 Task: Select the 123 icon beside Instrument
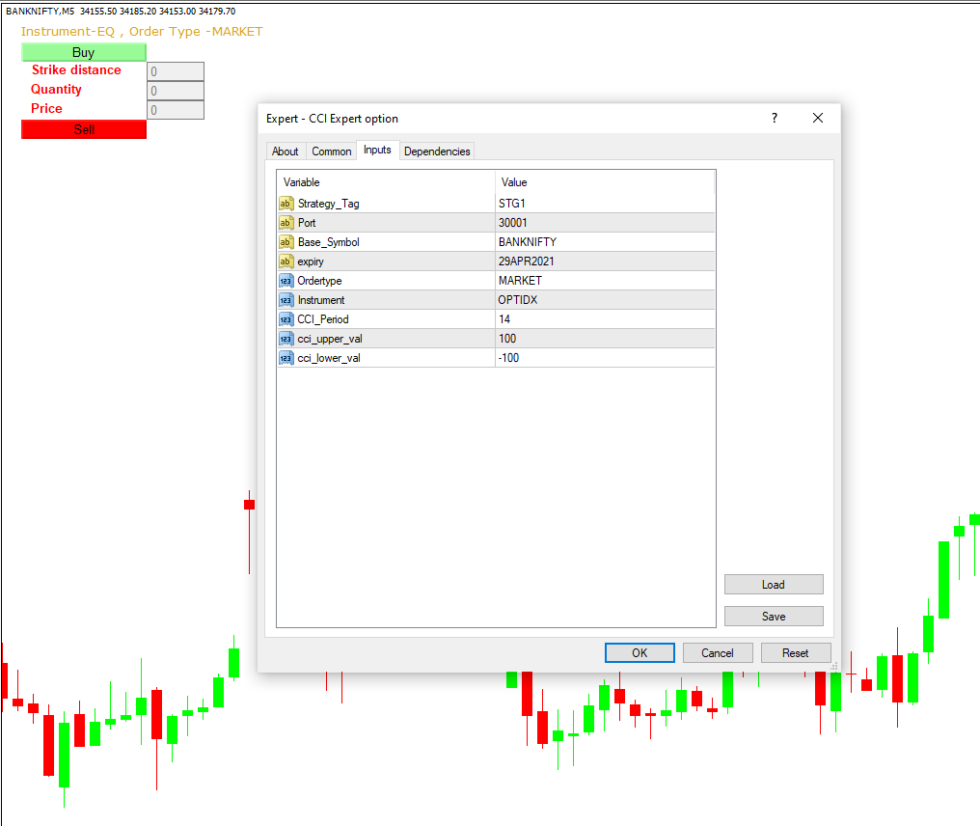(286, 300)
